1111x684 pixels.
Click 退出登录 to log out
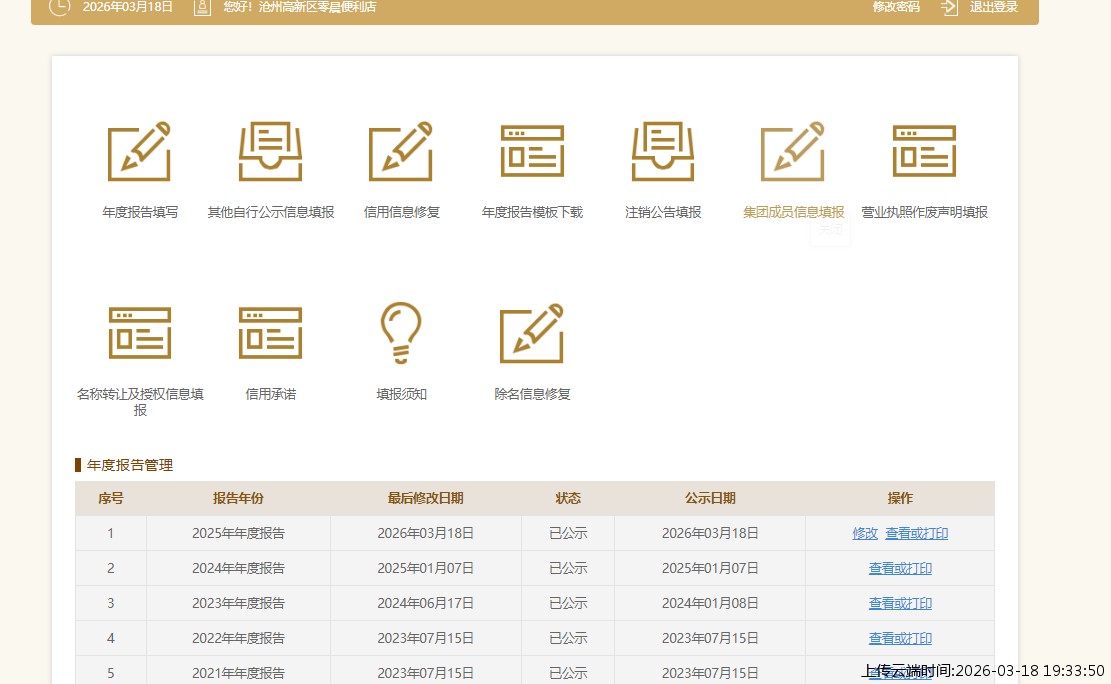tap(993, 7)
